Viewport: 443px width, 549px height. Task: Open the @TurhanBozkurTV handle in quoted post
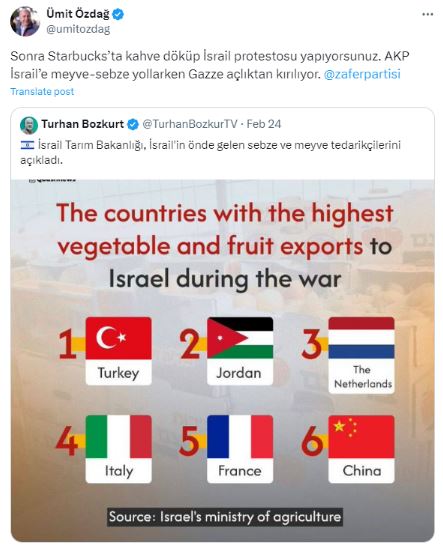tap(190, 124)
